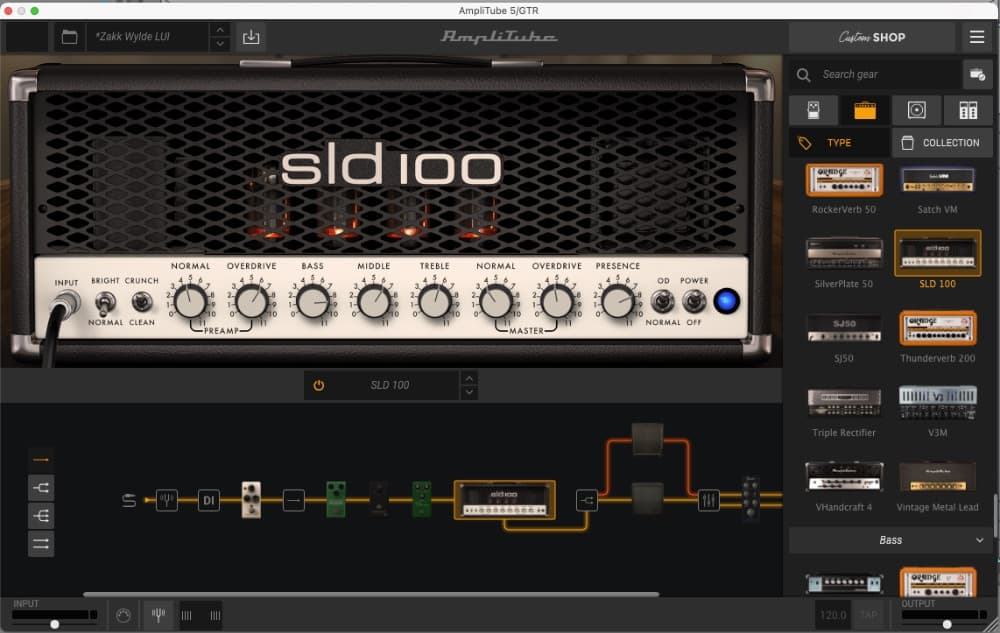Switch to next amp model with down arrow

[469, 392]
